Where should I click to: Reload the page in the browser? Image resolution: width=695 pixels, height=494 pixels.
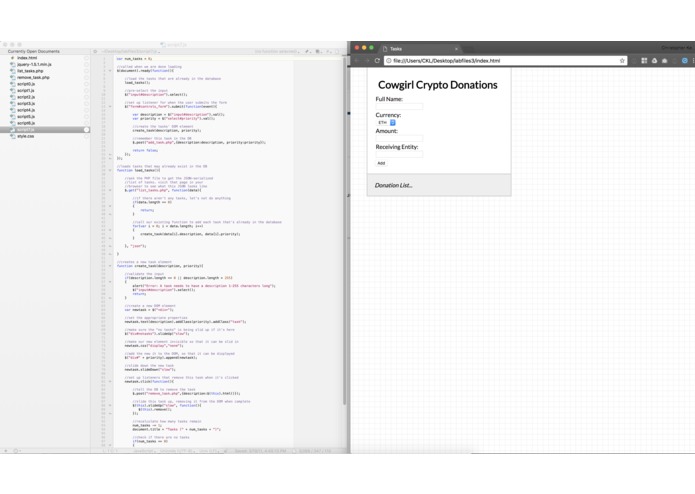click(x=377, y=61)
